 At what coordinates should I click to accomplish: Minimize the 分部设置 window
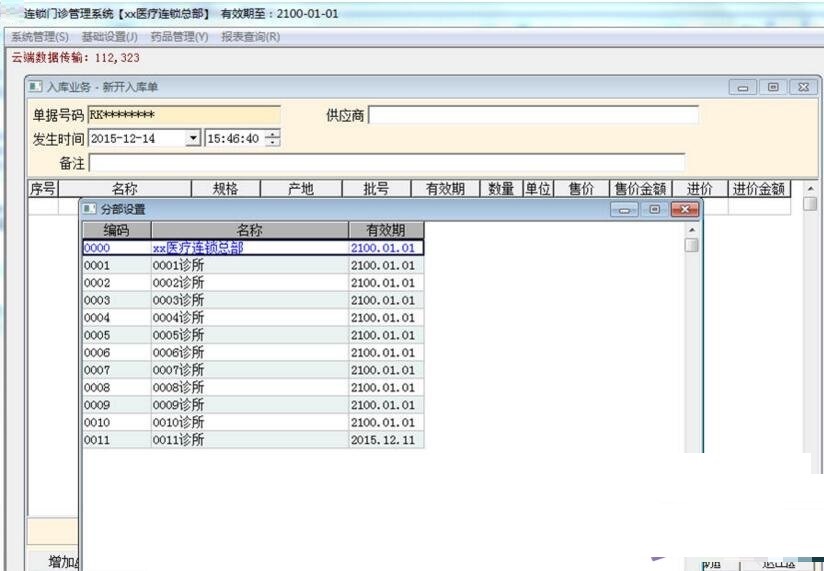click(x=624, y=209)
